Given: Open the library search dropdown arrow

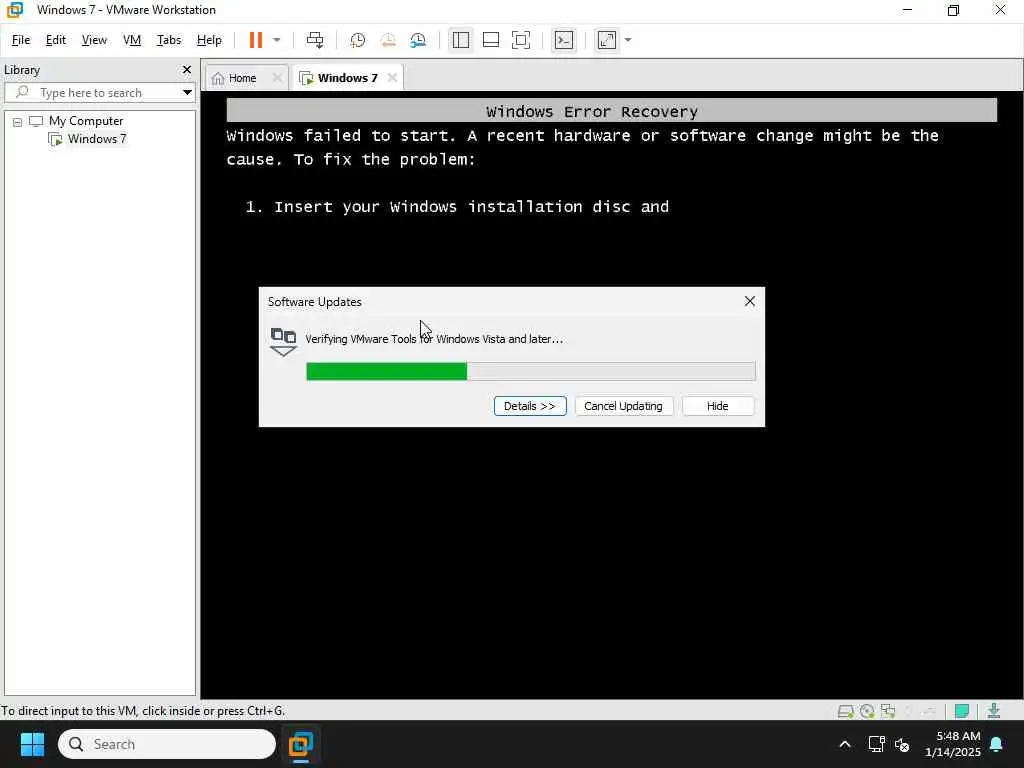Looking at the screenshot, I should pyautogui.click(x=187, y=93).
